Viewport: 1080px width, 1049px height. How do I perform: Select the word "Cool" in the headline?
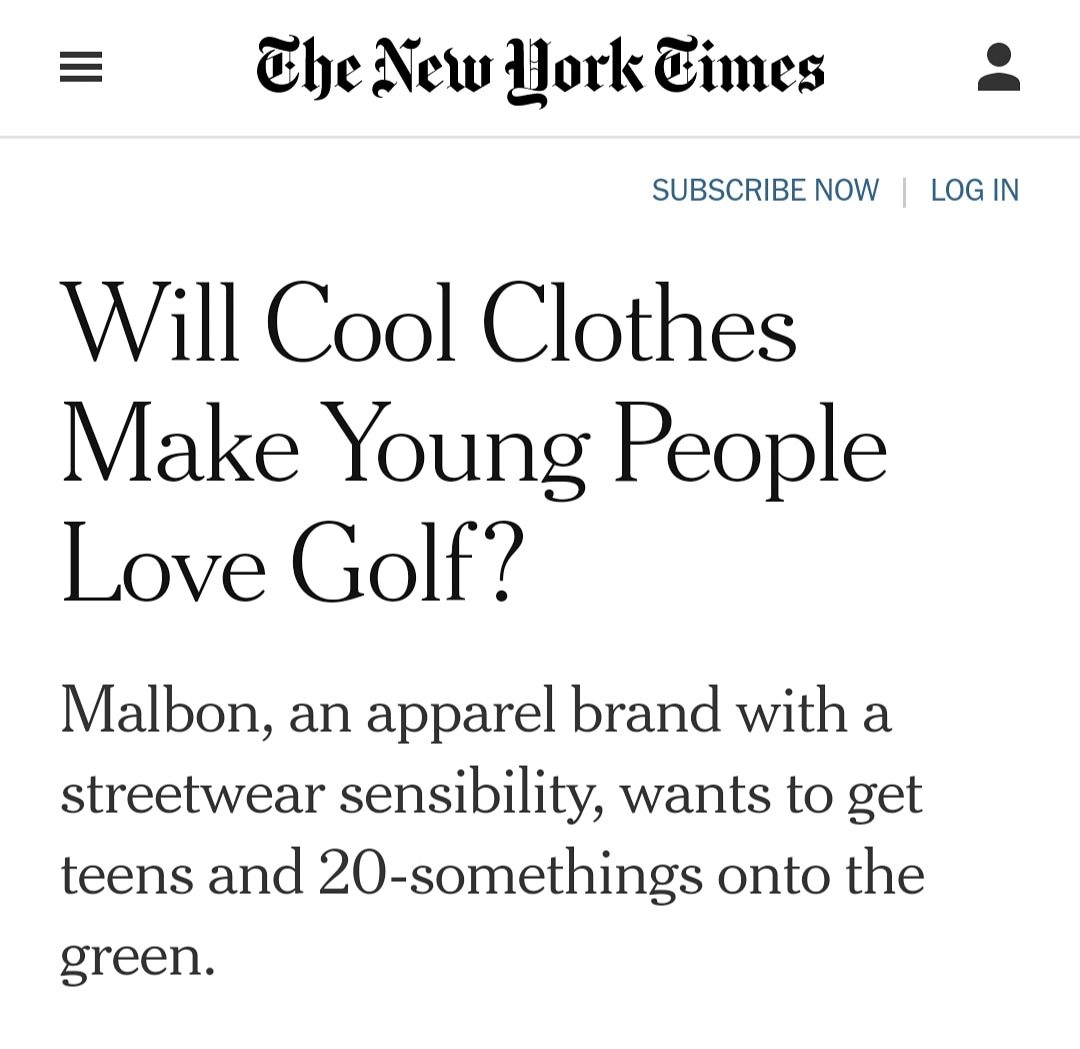pos(362,322)
